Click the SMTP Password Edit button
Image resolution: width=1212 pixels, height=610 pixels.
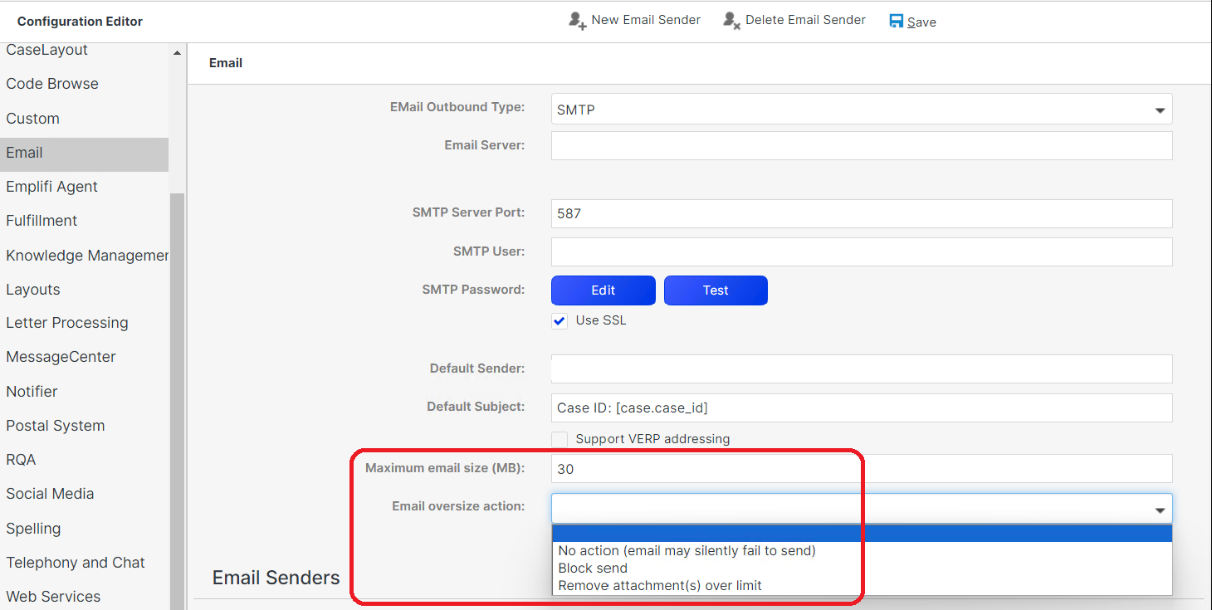(603, 291)
